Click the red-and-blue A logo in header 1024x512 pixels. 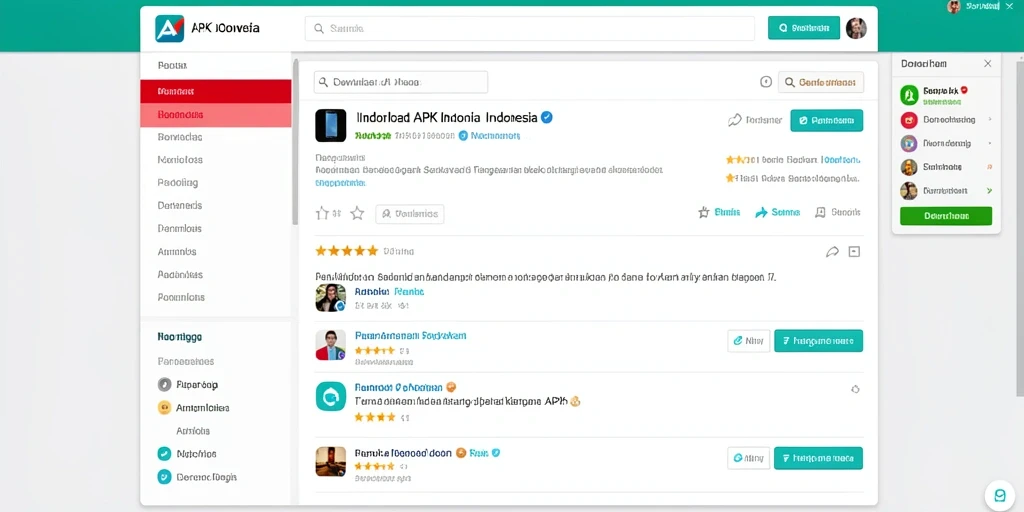(169, 29)
